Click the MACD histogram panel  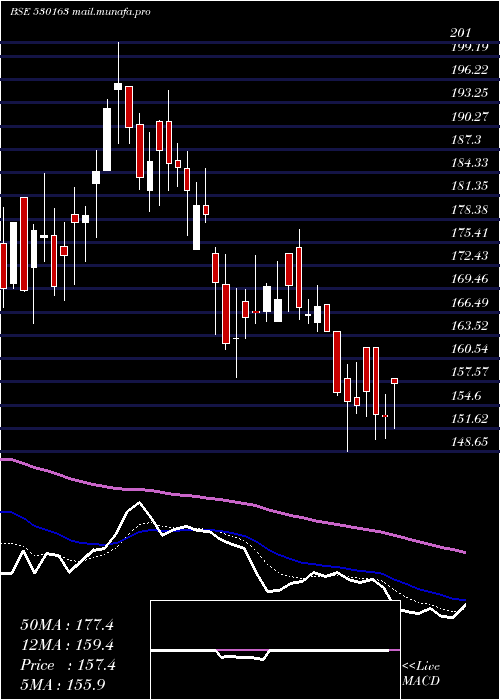pos(275,650)
